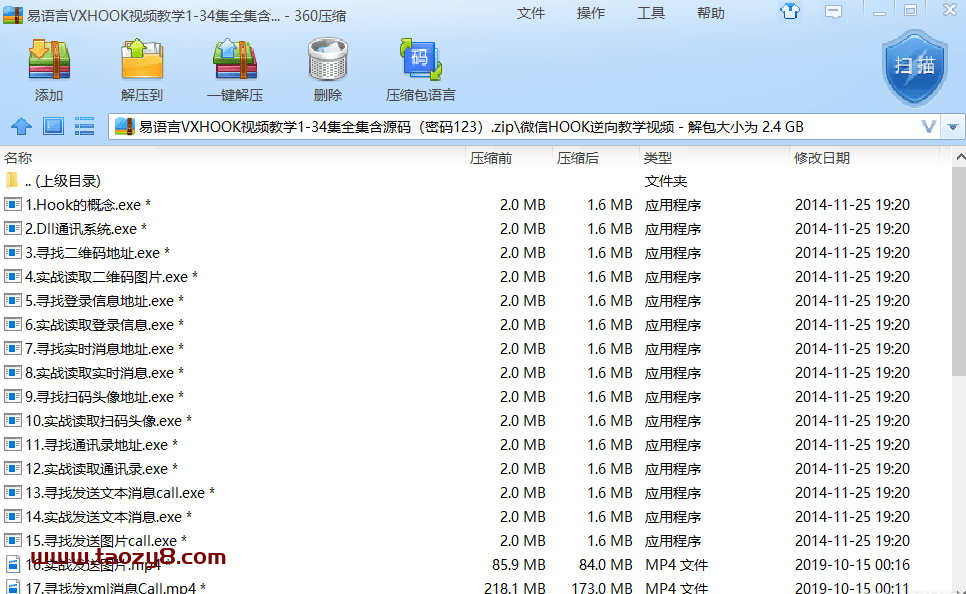Click the 删除 delete toolbar icon

[x=327, y=65]
